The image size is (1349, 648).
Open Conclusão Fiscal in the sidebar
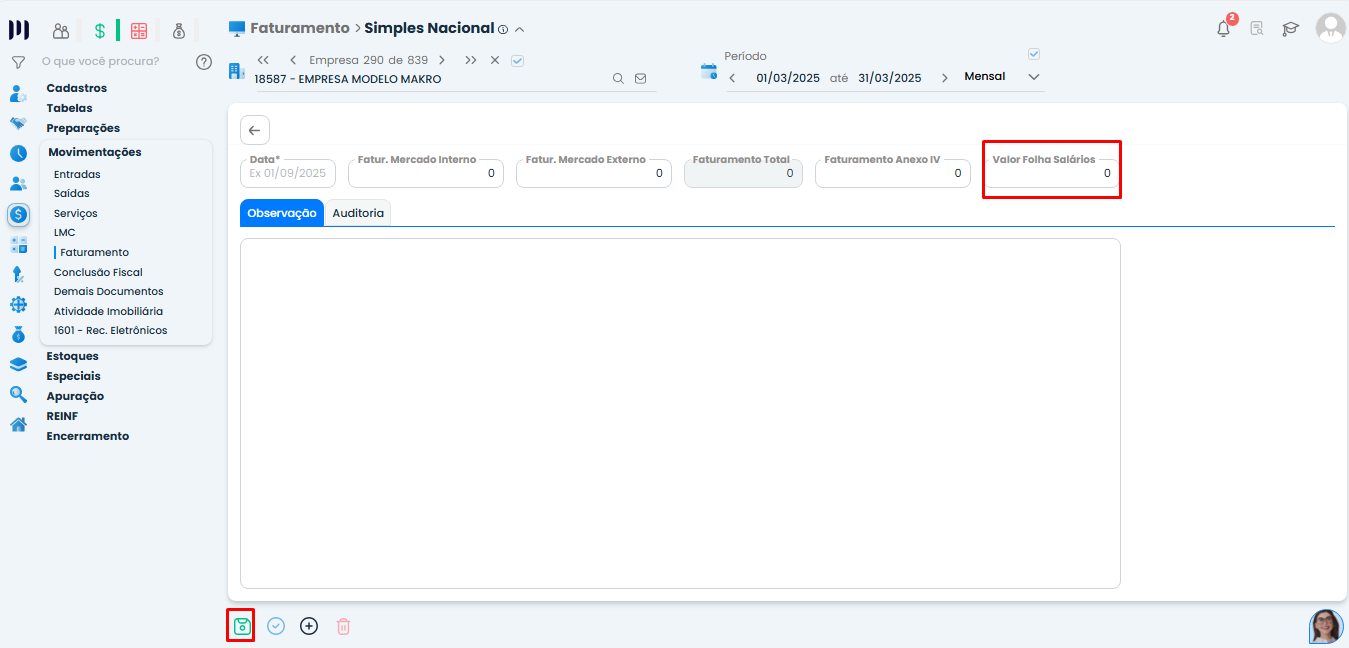(98, 272)
